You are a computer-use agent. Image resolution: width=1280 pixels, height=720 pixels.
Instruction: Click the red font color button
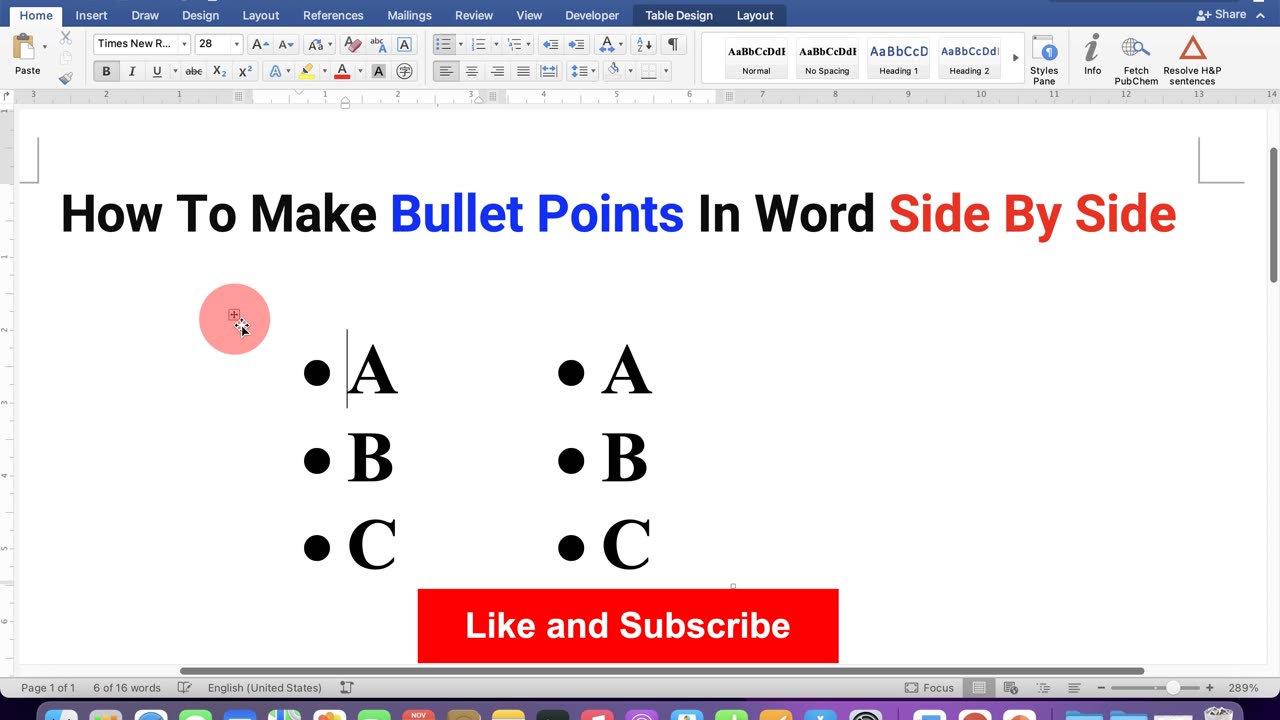click(x=342, y=71)
